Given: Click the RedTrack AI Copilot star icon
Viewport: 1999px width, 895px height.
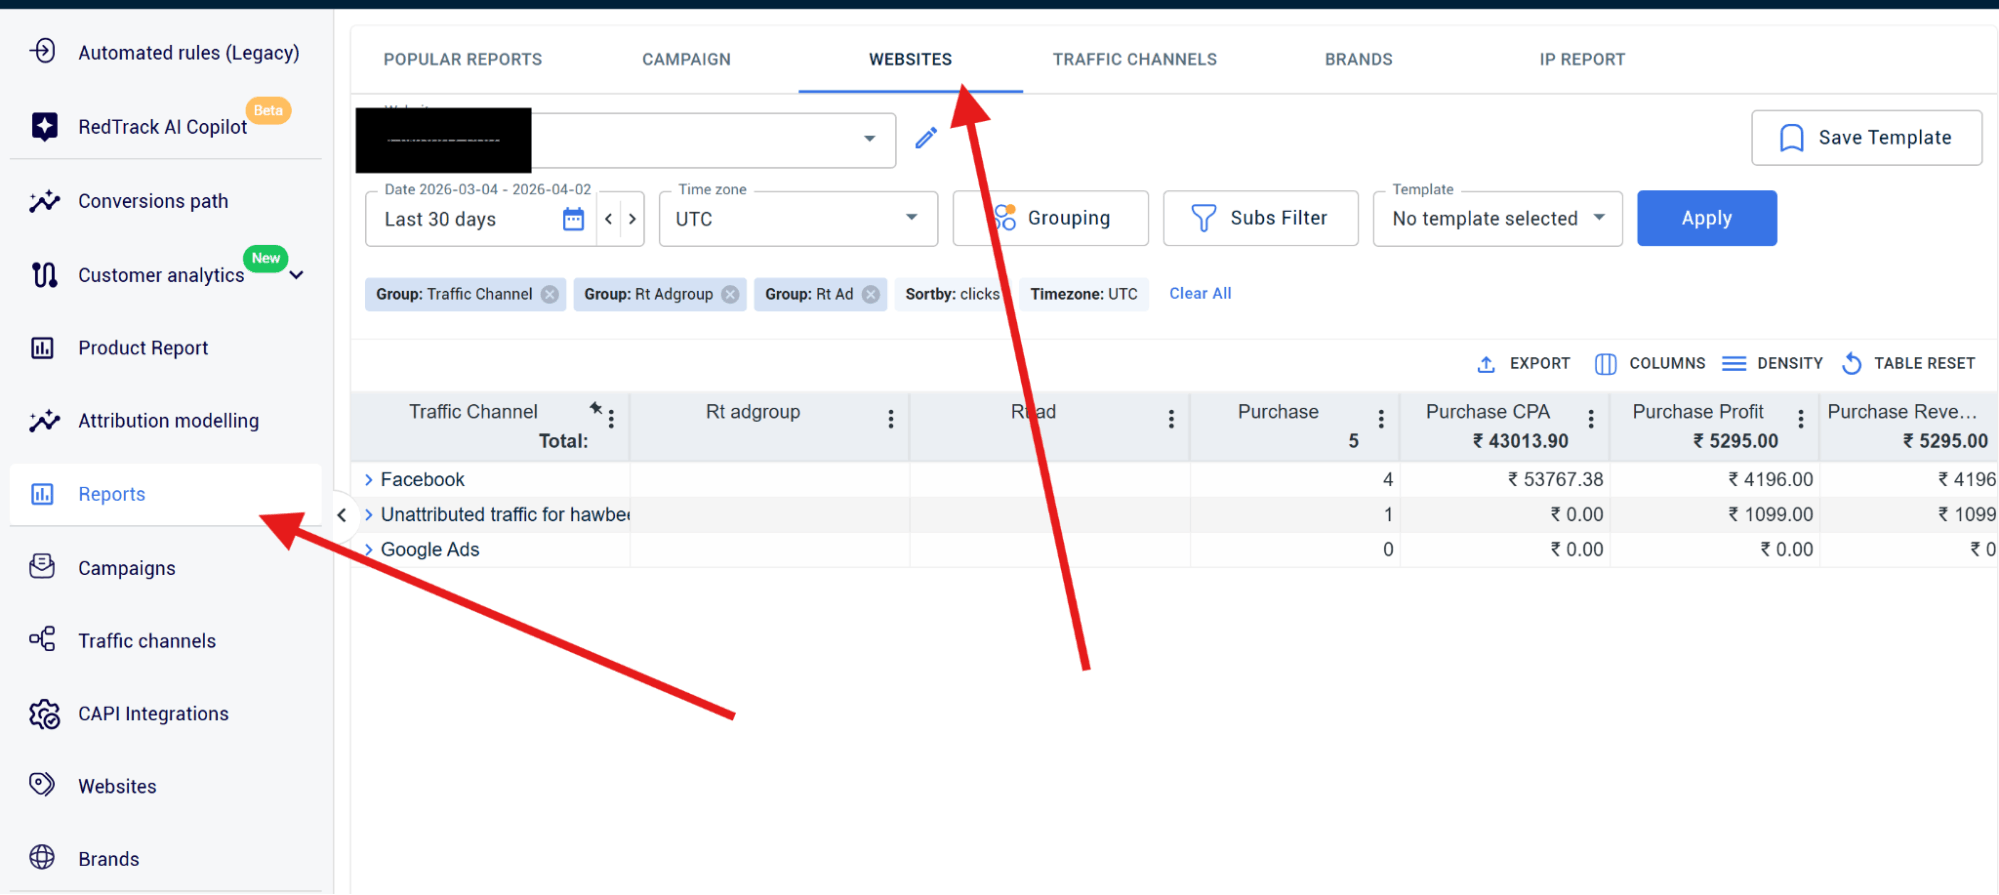Looking at the screenshot, I should tap(44, 126).
